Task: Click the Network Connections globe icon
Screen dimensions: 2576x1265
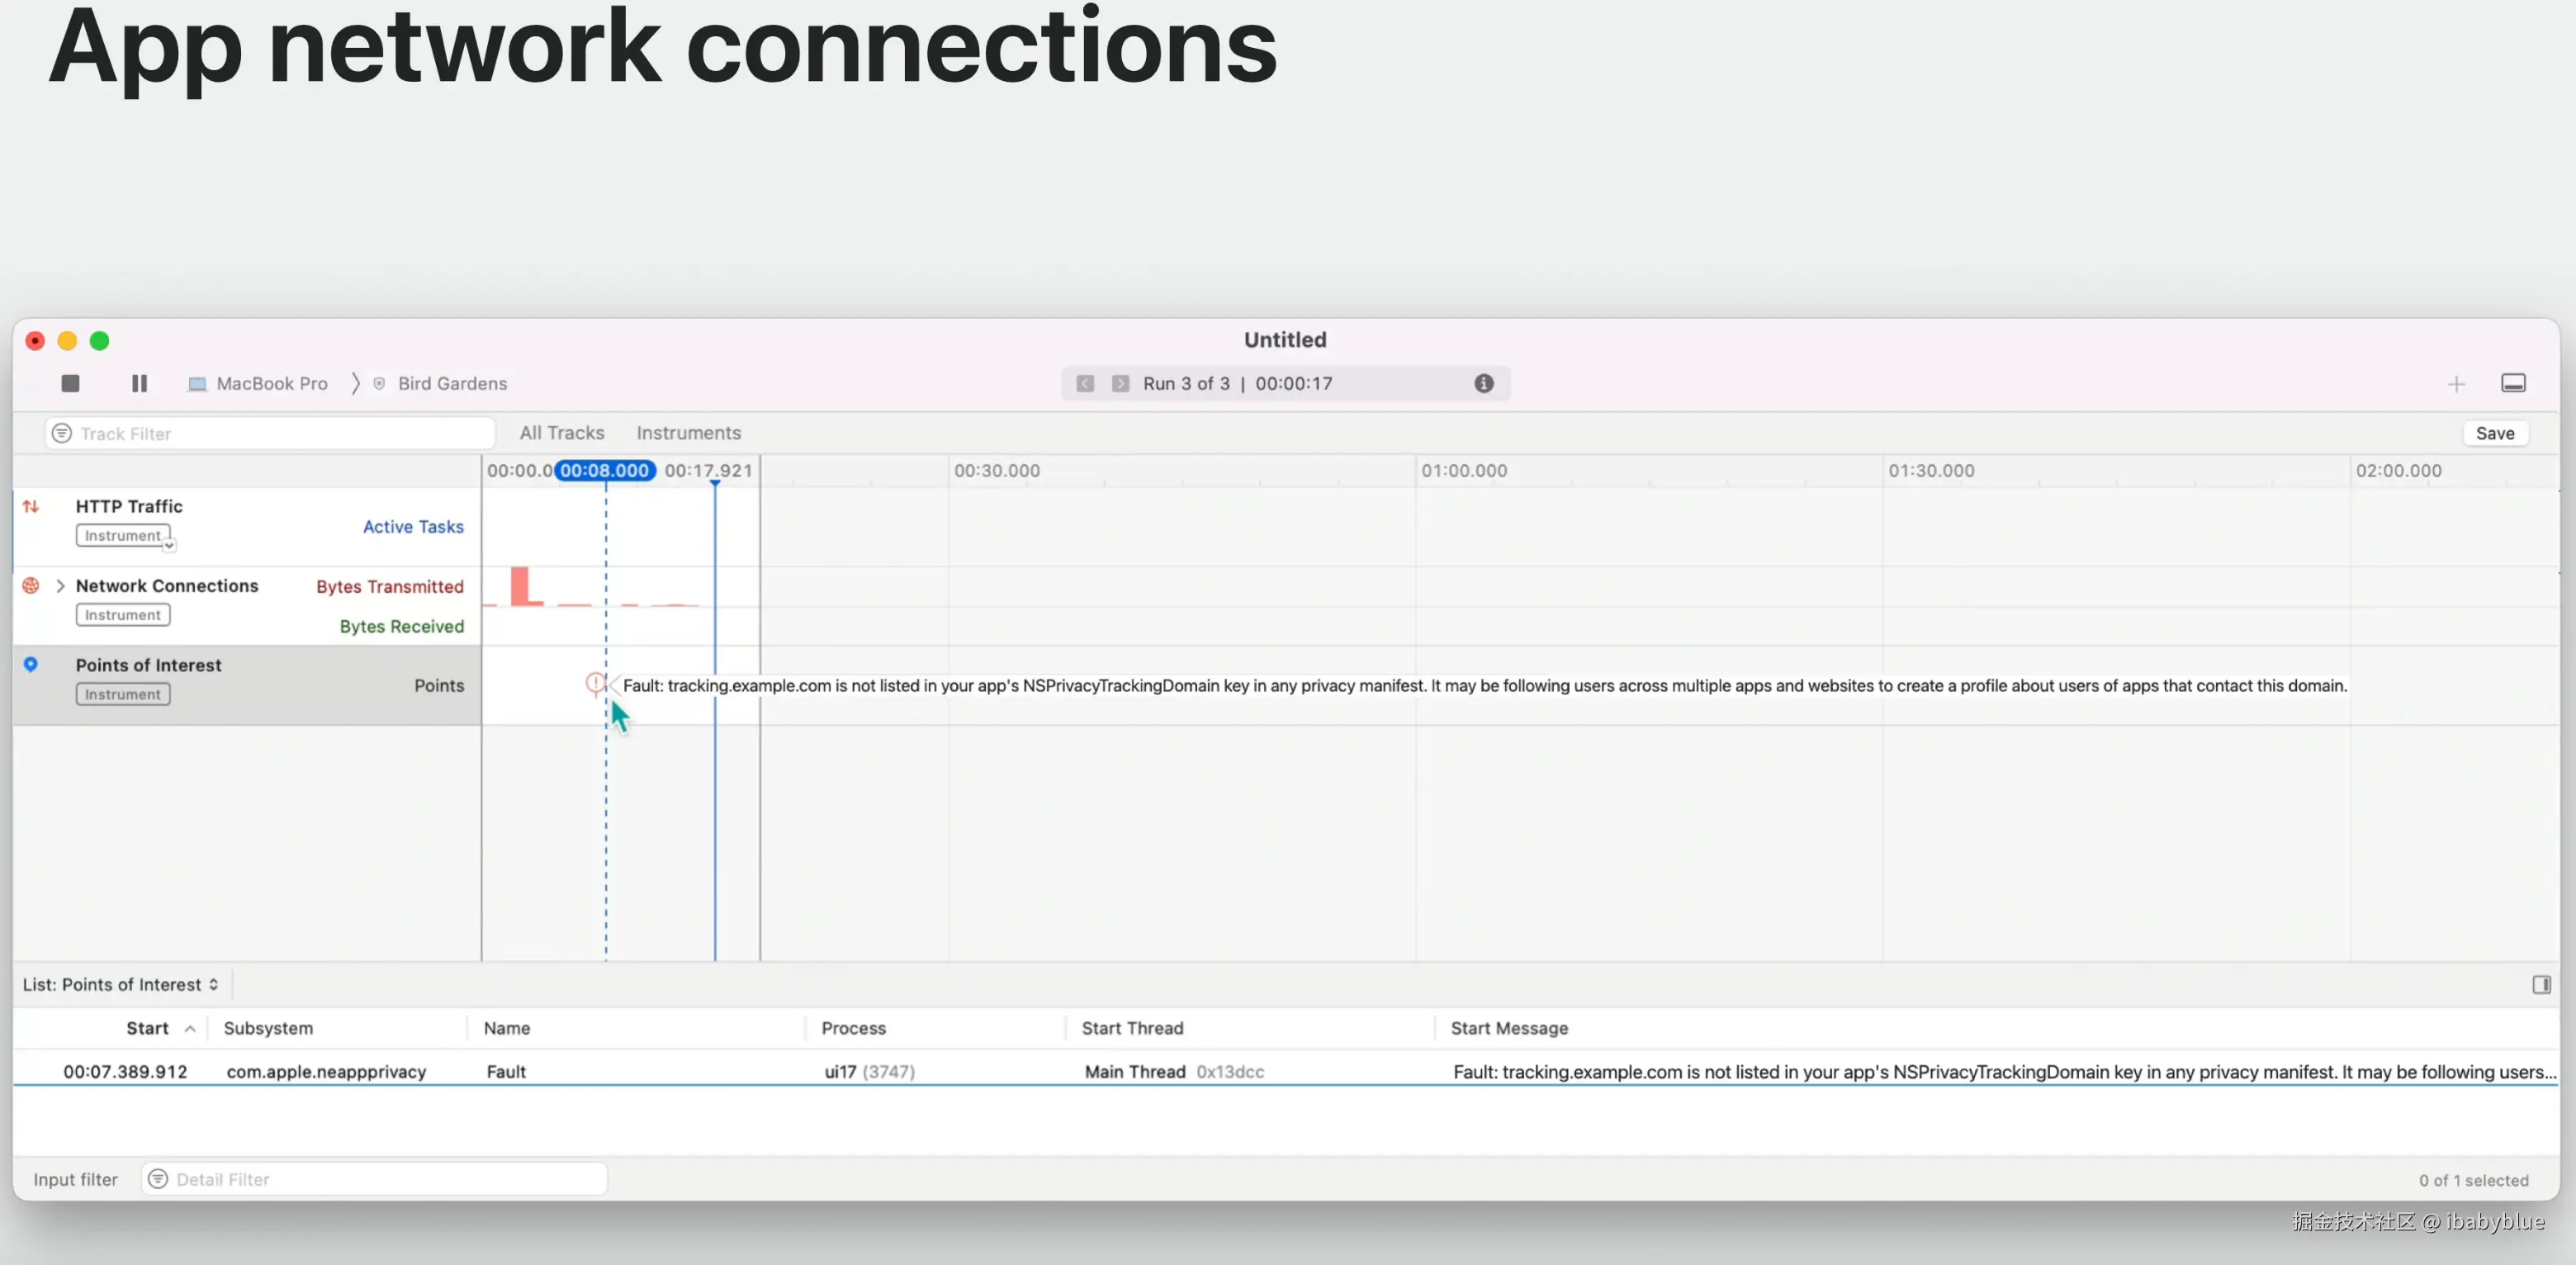Action: [31, 586]
